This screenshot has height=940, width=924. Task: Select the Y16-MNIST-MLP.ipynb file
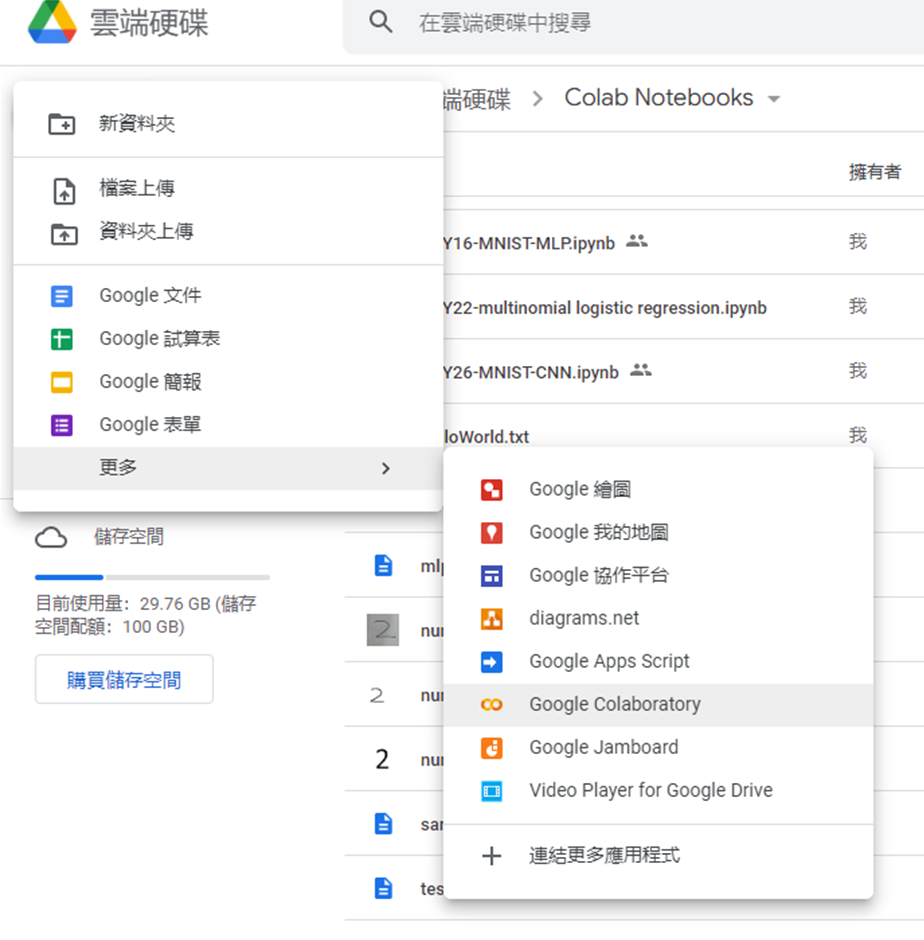coord(528,243)
